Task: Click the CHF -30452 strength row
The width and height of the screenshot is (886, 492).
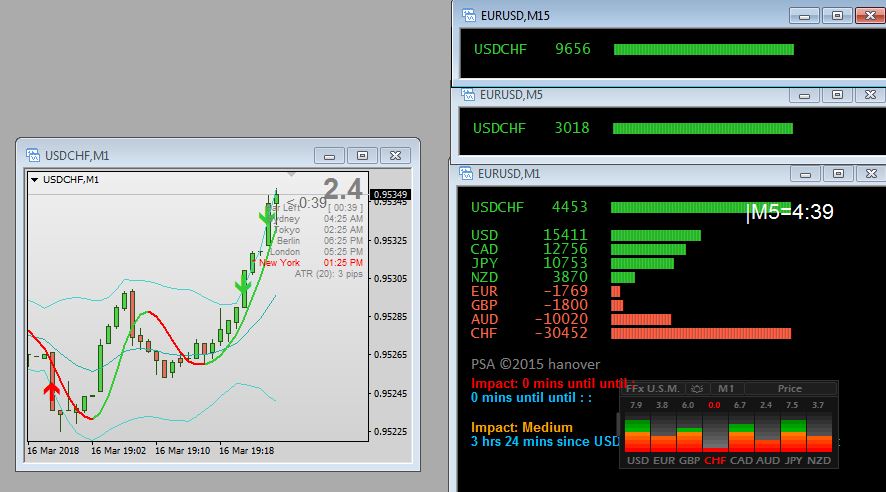Action: 631,333
